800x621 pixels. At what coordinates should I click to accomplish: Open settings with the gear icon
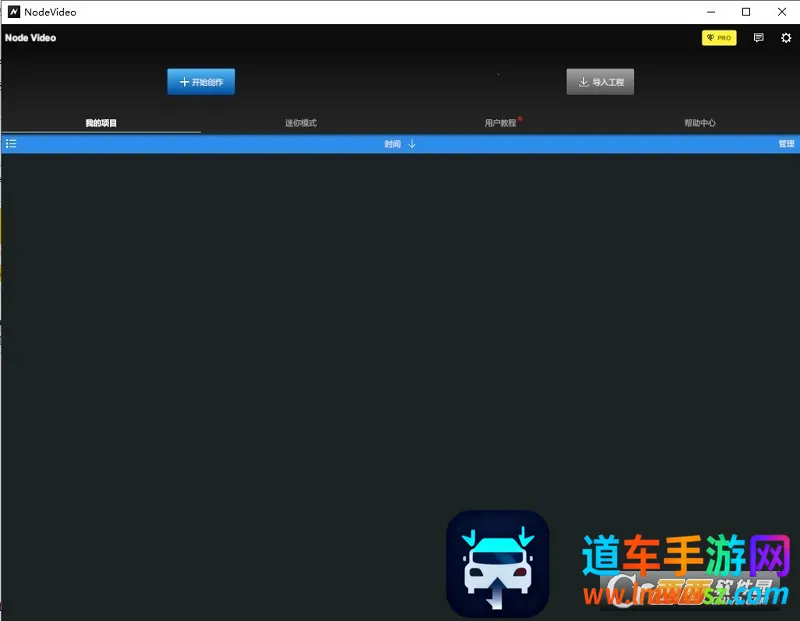pos(786,38)
